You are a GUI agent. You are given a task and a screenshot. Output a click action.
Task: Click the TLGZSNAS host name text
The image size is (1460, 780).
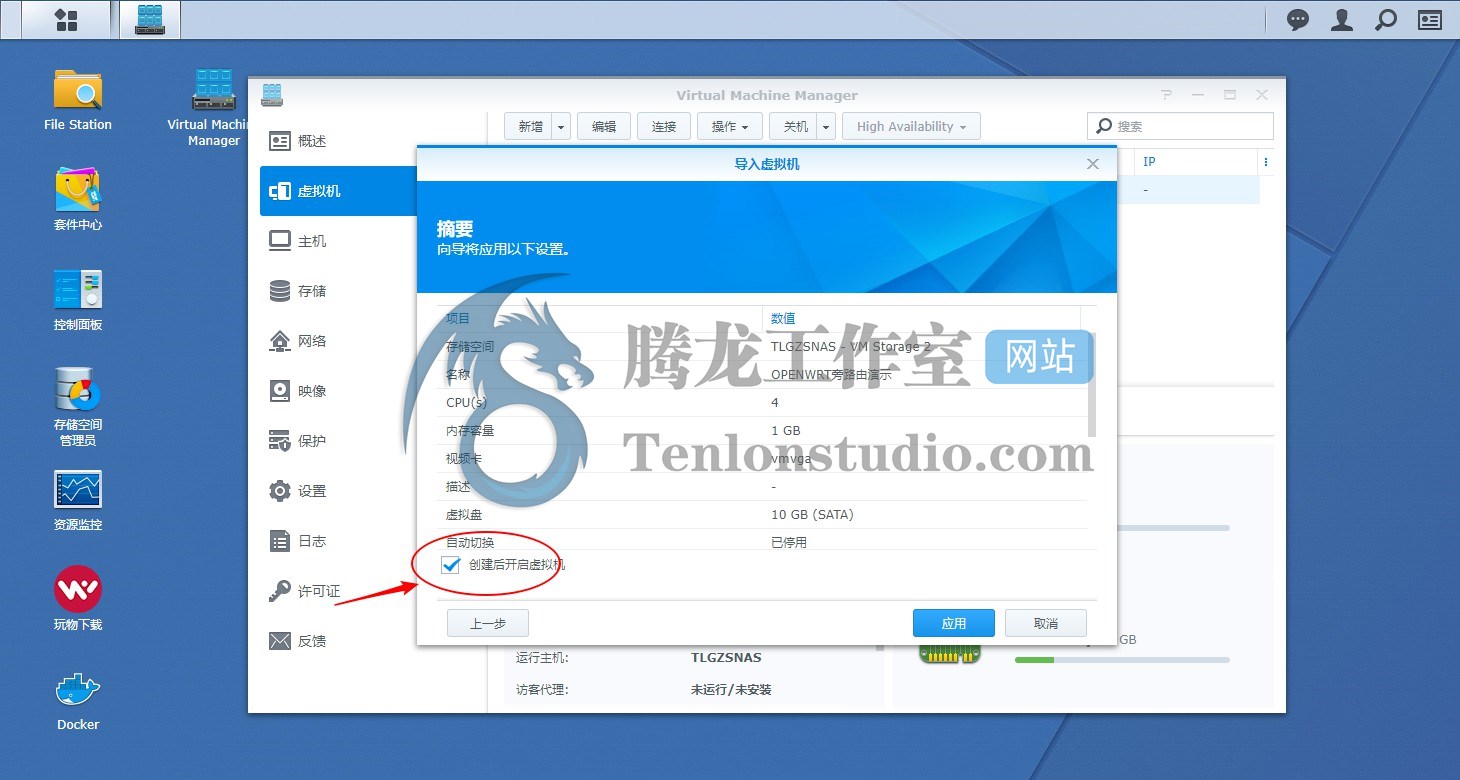(x=726, y=658)
